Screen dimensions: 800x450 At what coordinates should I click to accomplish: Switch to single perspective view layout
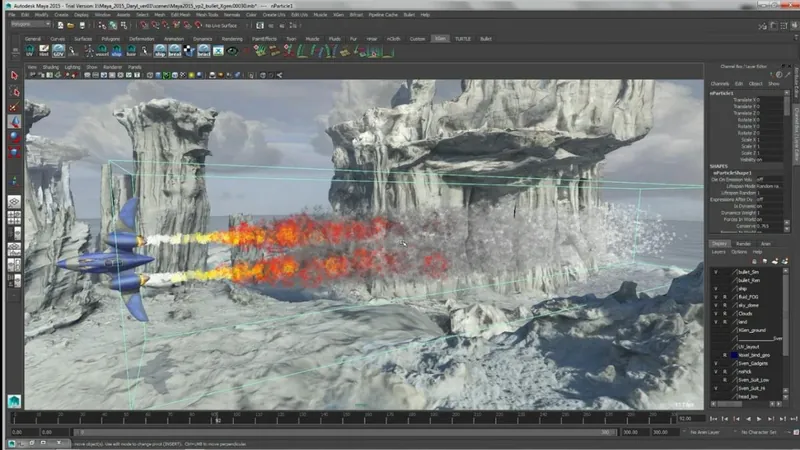[x=14, y=202]
